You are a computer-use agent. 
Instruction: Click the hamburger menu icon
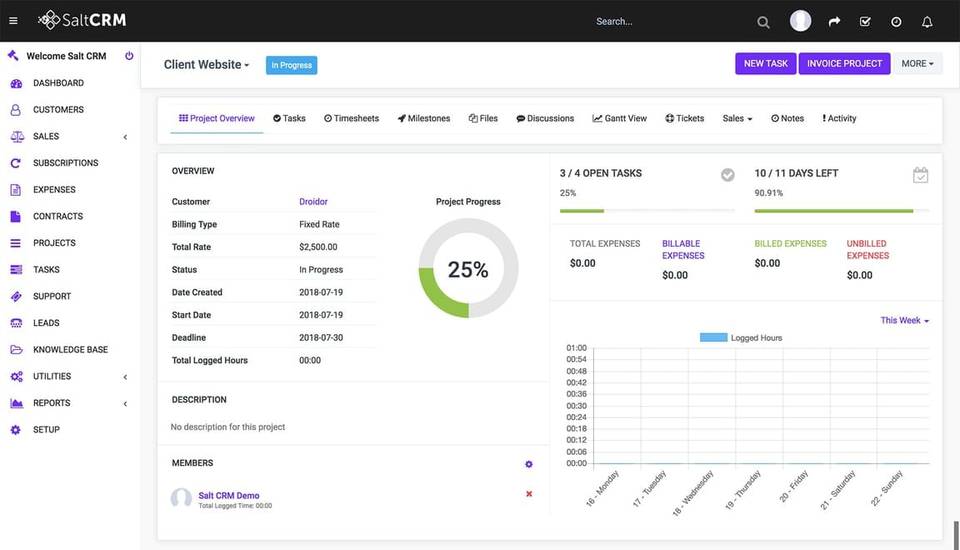(13, 20)
